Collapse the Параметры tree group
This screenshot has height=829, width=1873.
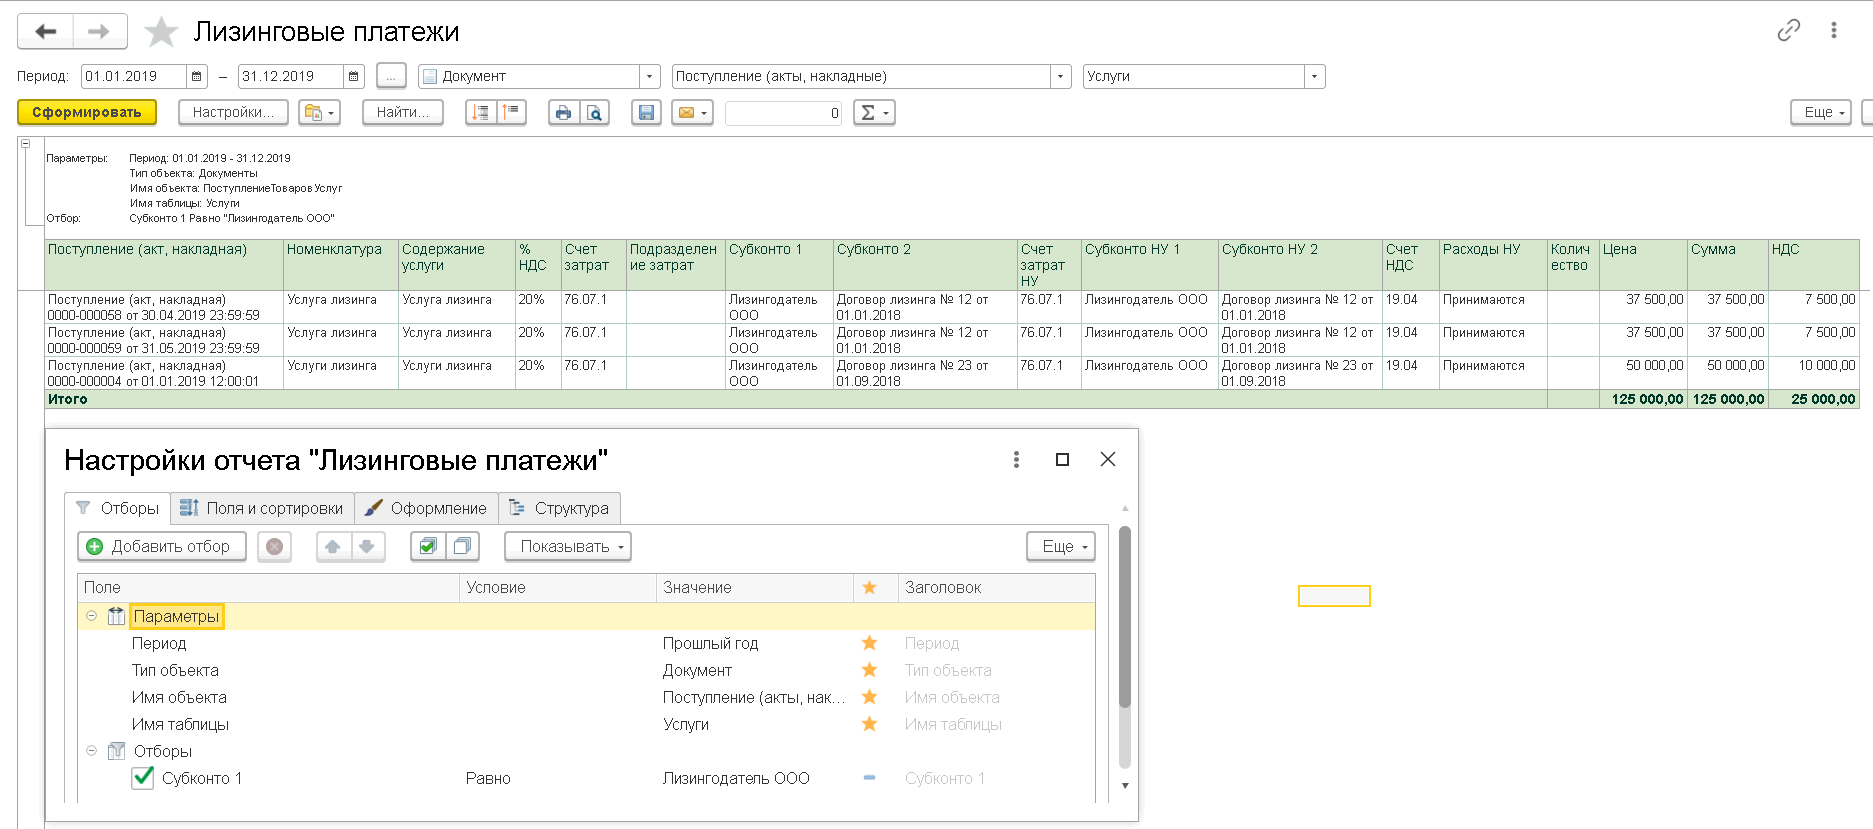coord(91,616)
